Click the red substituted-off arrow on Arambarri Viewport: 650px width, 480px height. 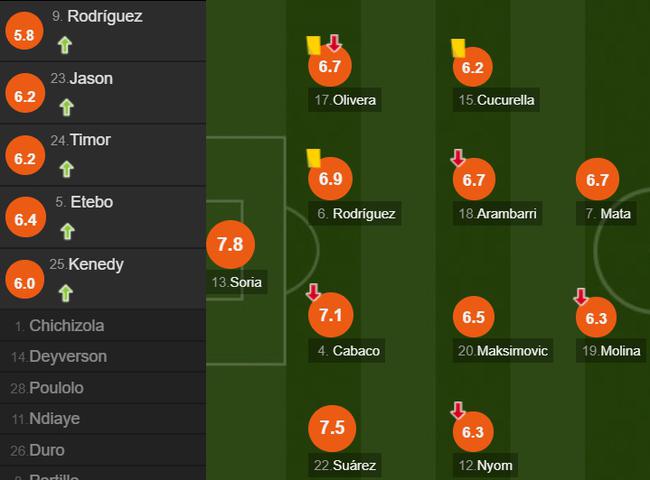pos(458,158)
